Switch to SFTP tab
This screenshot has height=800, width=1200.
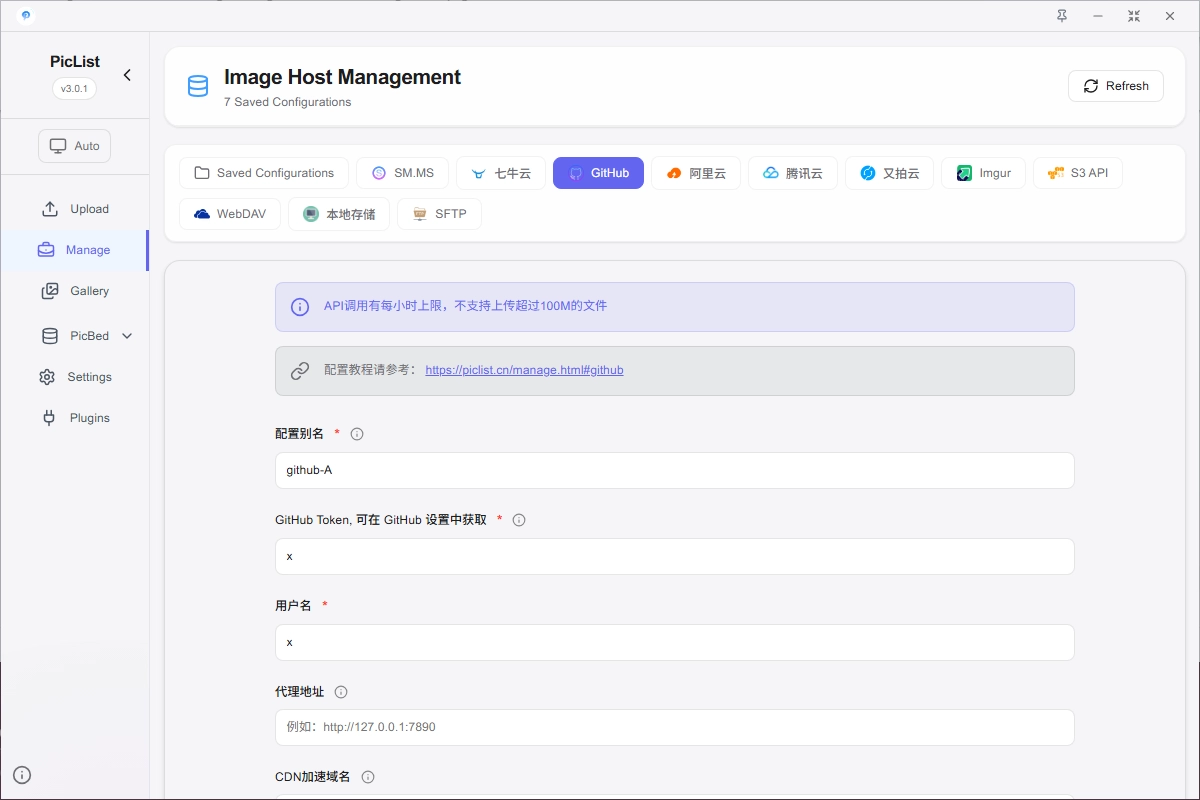pos(439,214)
